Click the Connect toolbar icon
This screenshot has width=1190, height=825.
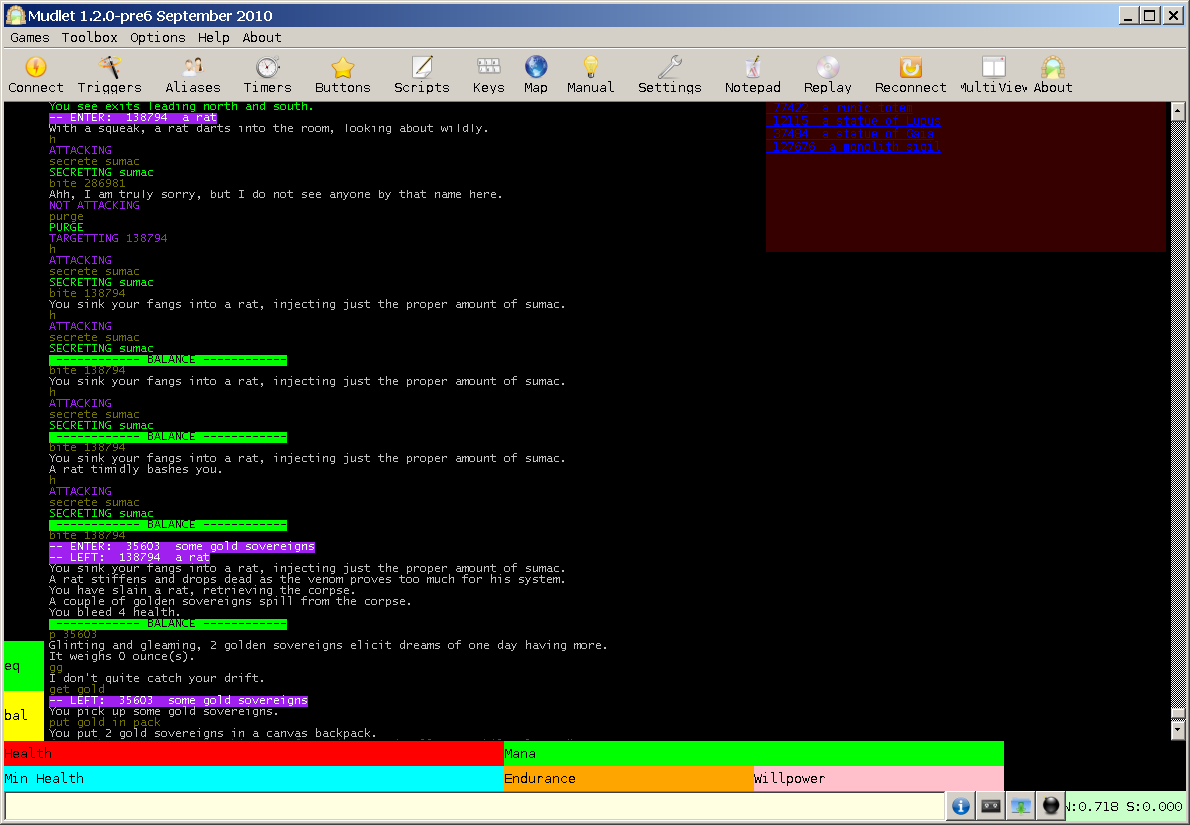point(36,75)
